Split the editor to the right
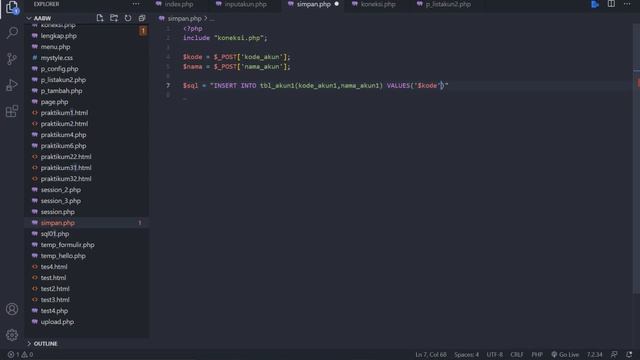The width and height of the screenshot is (640, 360). 611,4
